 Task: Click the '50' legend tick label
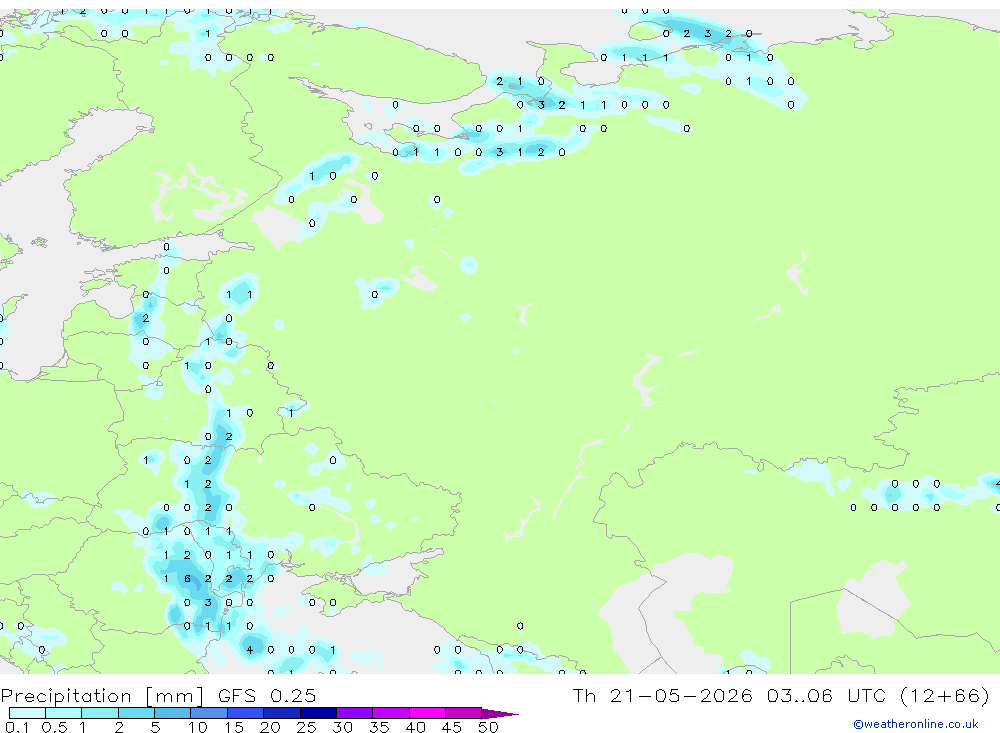click(x=489, y=727)
